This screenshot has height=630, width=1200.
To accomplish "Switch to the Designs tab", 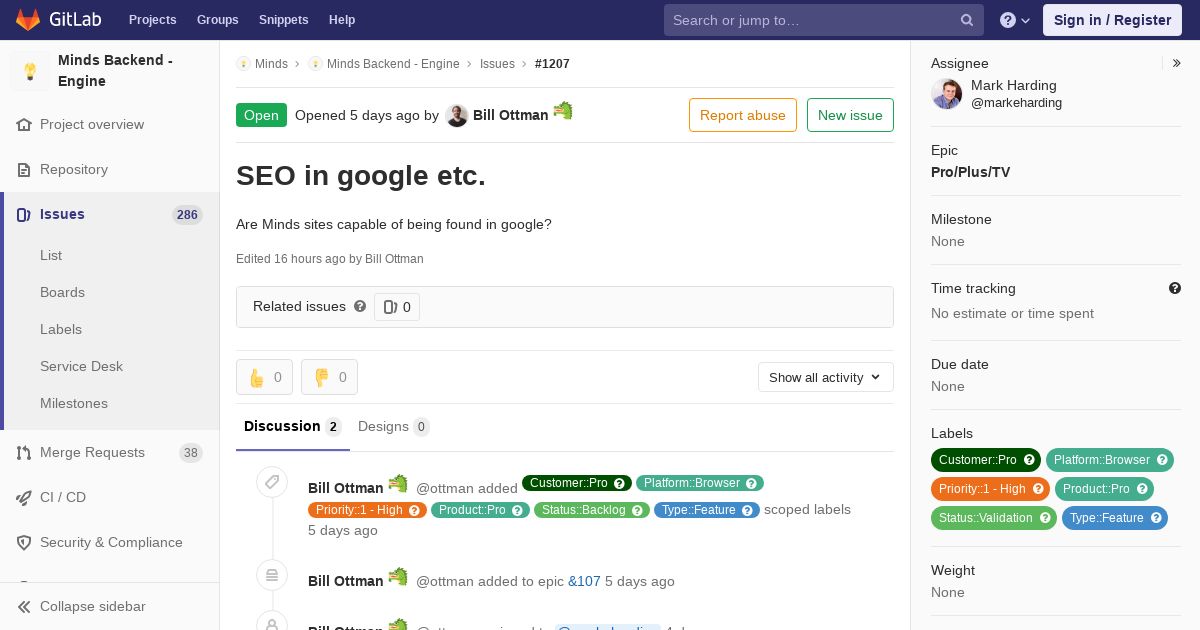I will (x=393, y=427).
